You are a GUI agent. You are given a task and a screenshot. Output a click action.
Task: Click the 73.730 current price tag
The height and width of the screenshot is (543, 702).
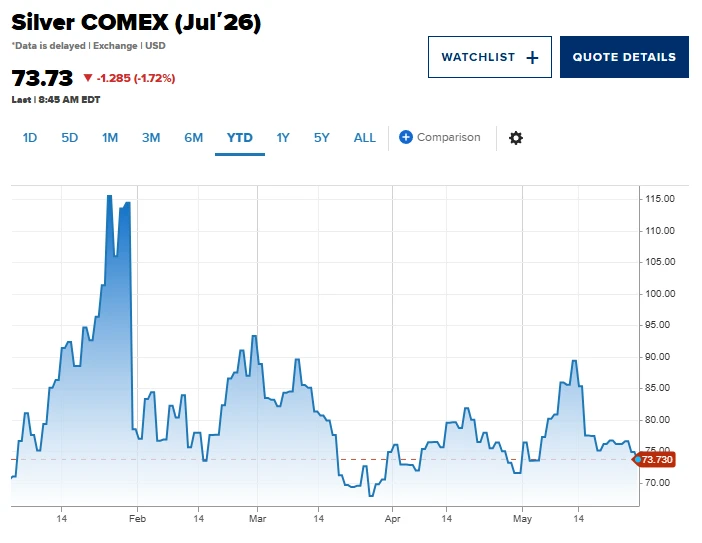[x=656, y=460]
